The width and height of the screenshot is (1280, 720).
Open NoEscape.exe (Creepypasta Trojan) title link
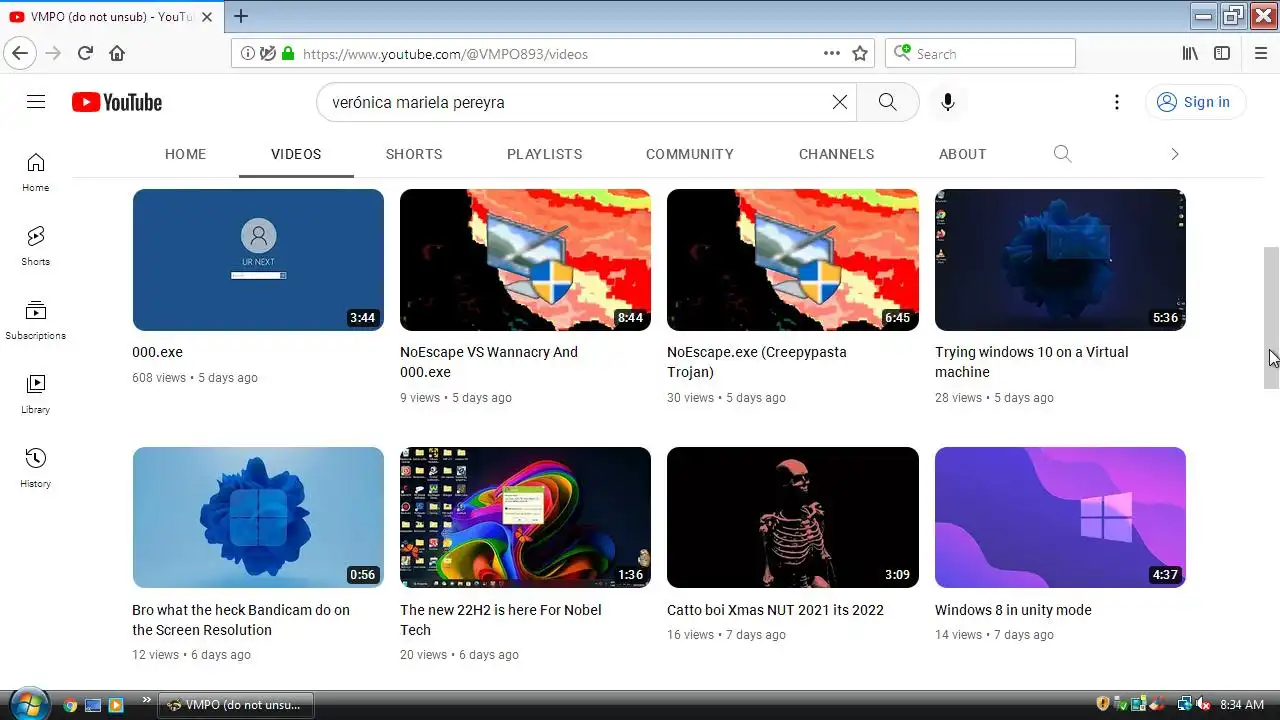(x=757, y=362)
